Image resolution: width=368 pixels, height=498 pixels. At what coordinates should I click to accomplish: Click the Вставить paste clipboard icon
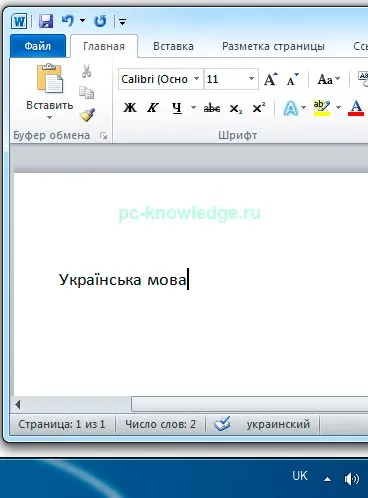pos(50,79)
